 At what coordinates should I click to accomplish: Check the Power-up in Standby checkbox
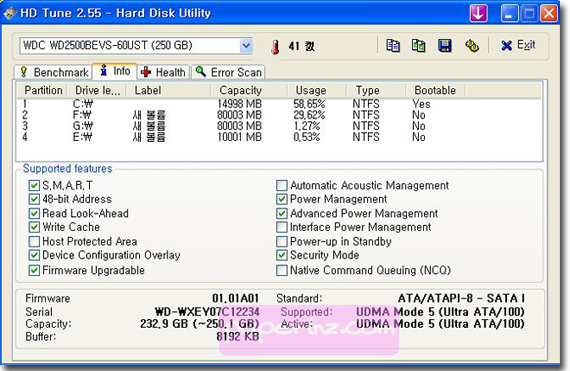tap(282, 241)
